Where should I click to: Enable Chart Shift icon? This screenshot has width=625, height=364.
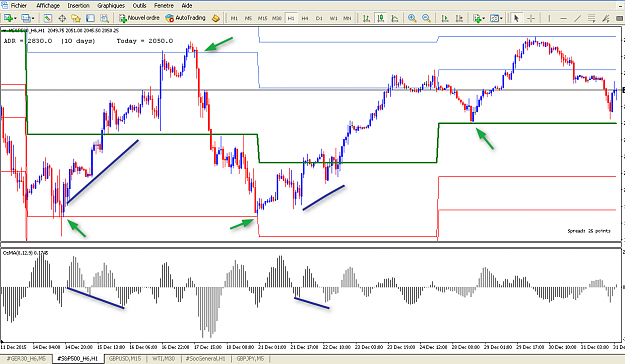point(459,18)
